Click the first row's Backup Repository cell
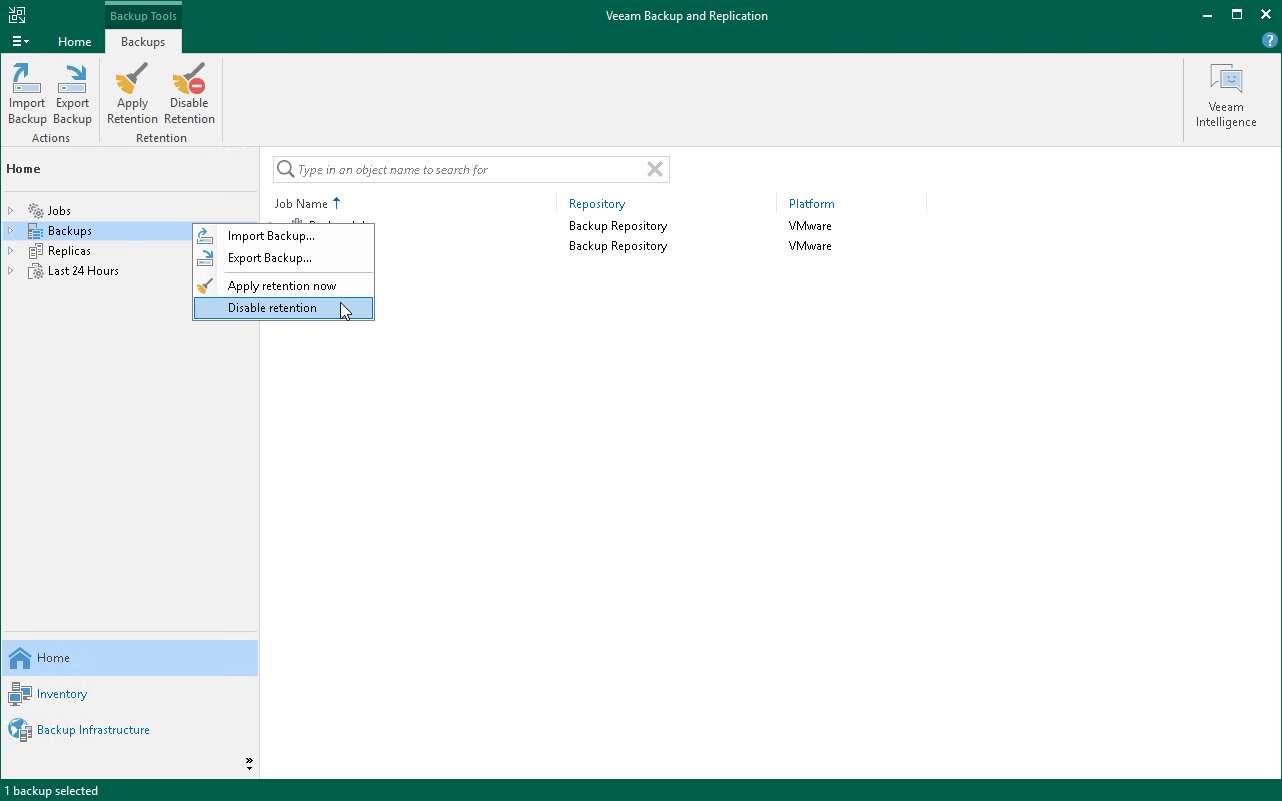Image resolution: width=1282 pixels, height=801 pixels. pyautogui.click(x=618, y=226)
